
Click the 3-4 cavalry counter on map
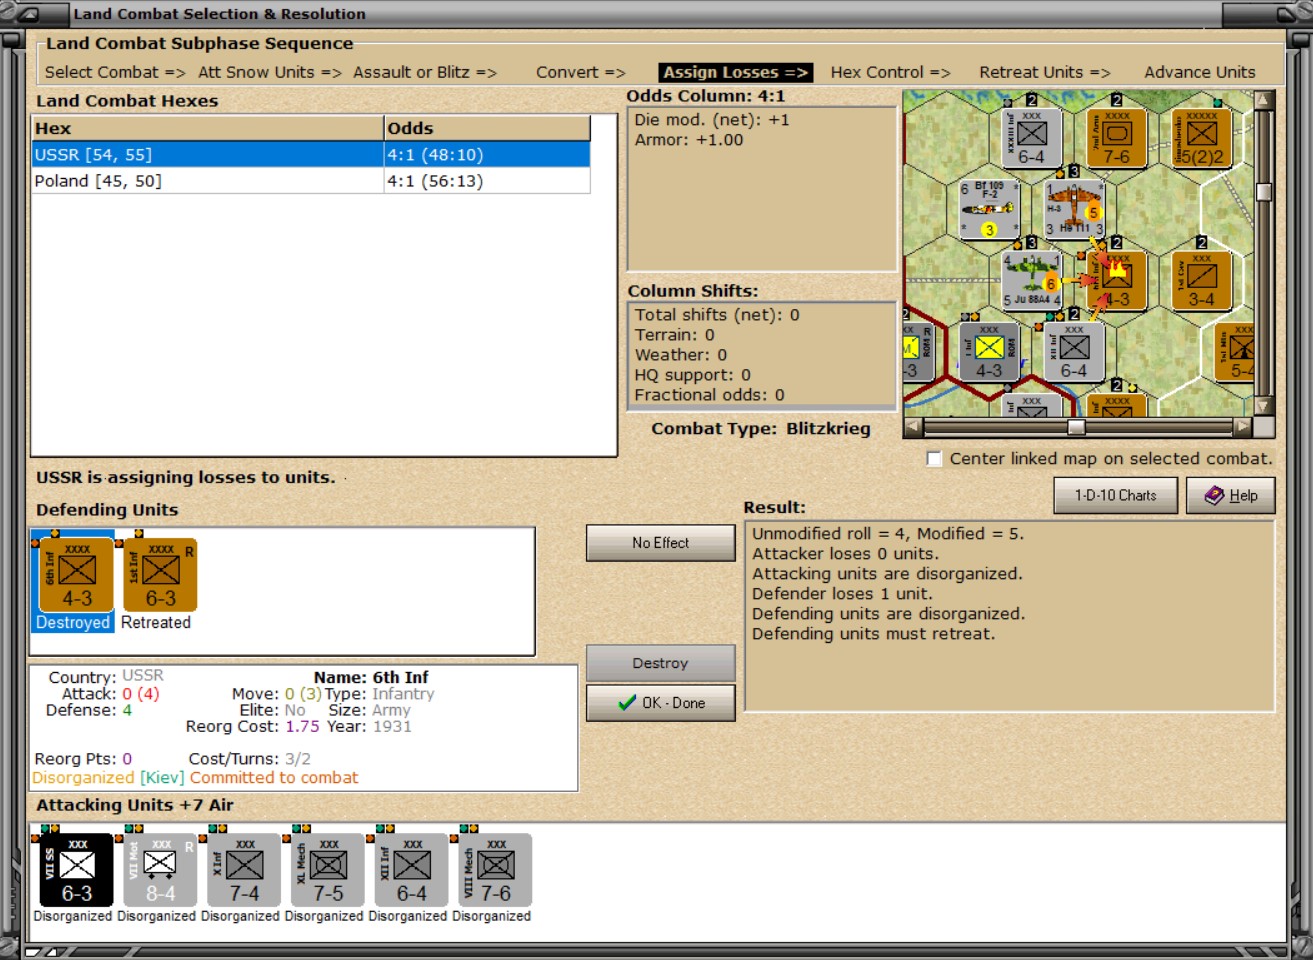pos(1202,280)
